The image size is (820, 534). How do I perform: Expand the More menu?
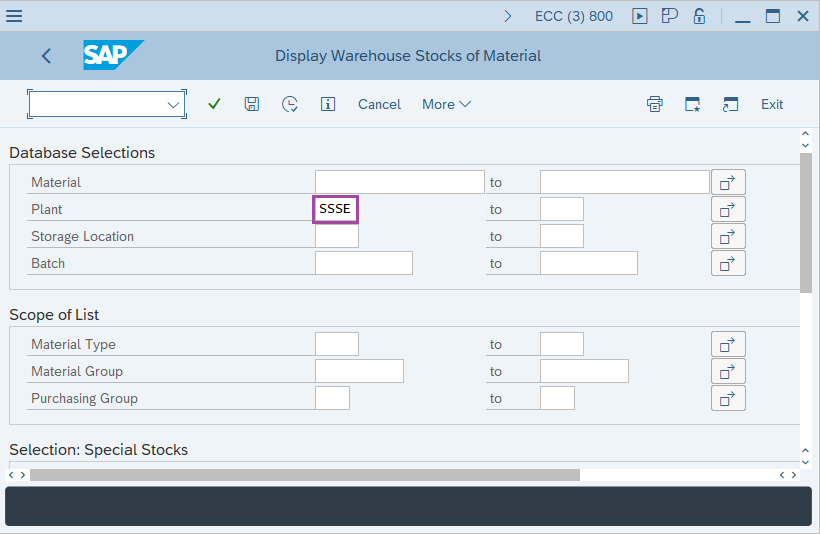[x=446, y=104]
